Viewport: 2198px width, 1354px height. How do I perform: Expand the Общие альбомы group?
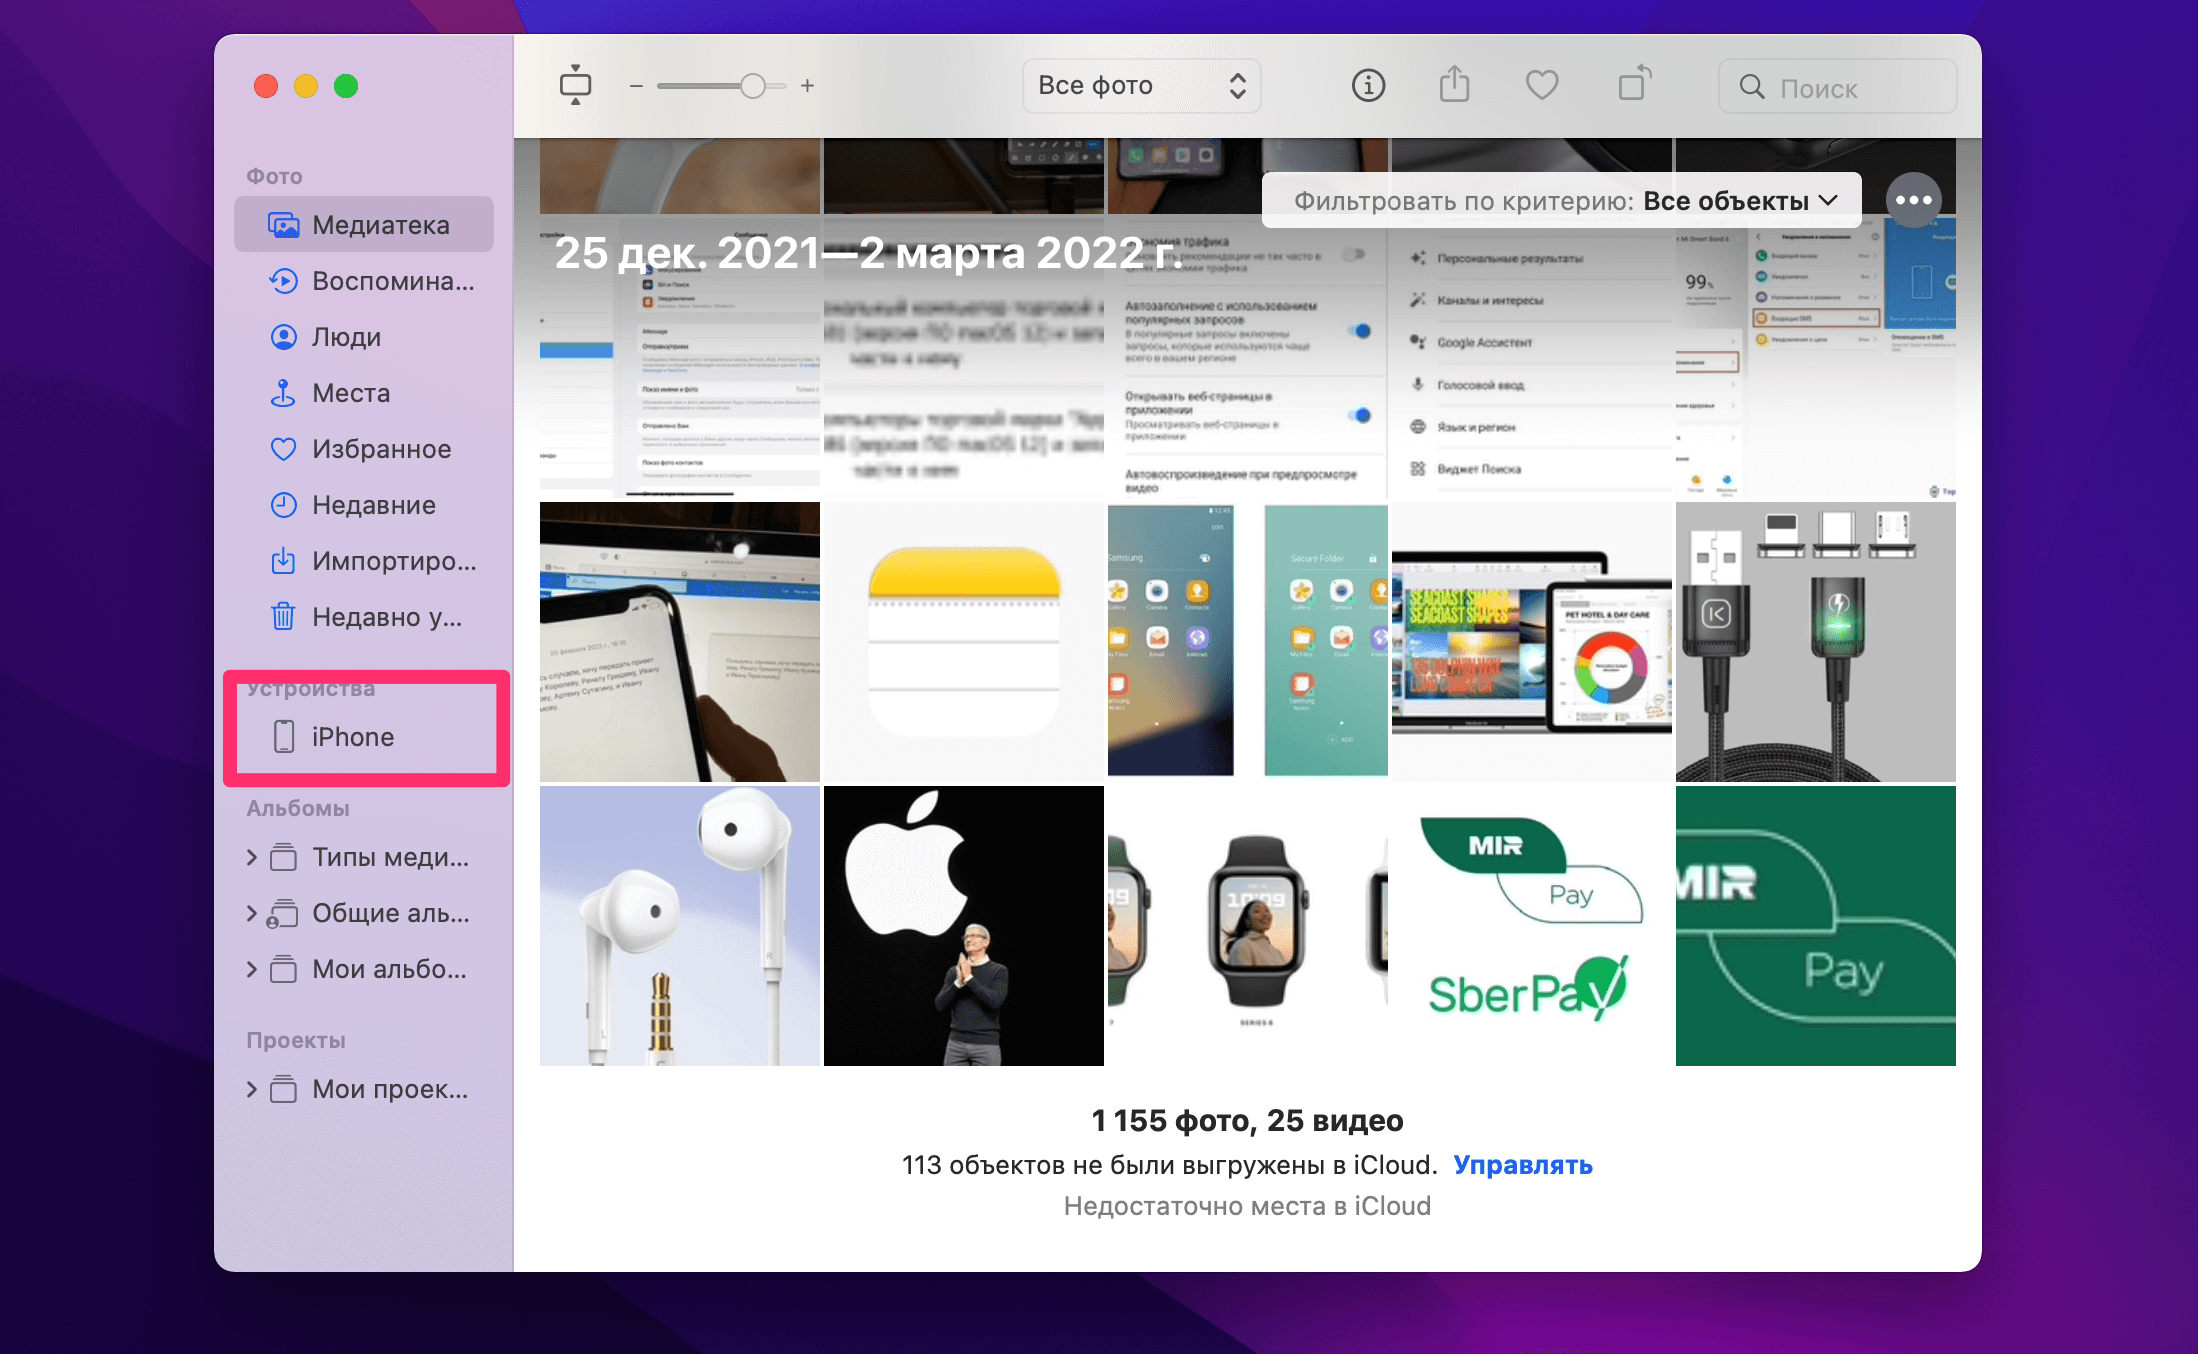coord(252,913)
